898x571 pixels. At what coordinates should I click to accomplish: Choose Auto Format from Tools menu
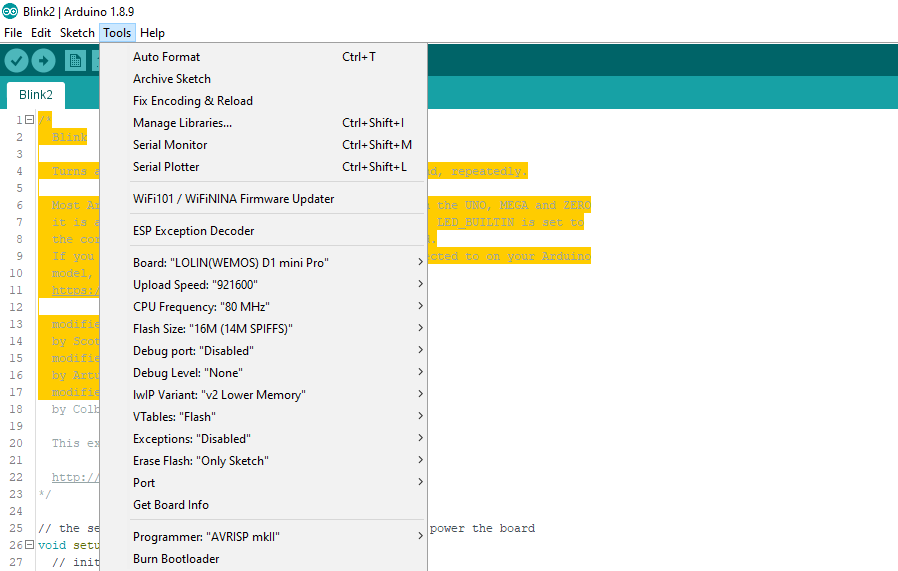pos(263,57)
